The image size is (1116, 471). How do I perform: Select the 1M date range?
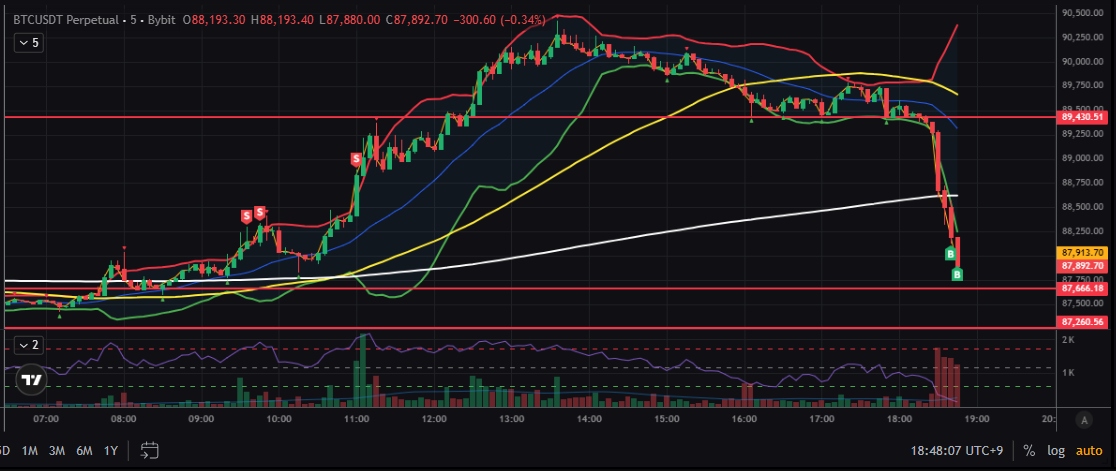click(30, 450)
